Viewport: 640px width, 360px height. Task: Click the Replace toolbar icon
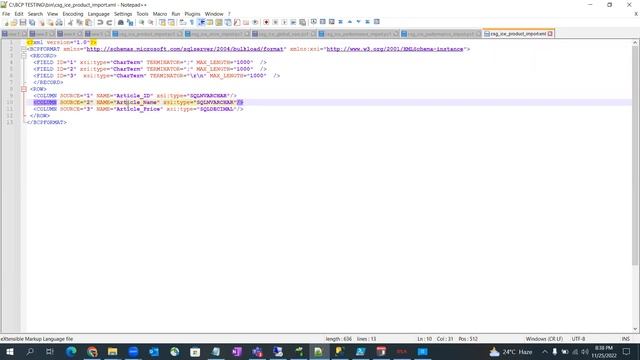pyautogui.click(x=130, y=22)
